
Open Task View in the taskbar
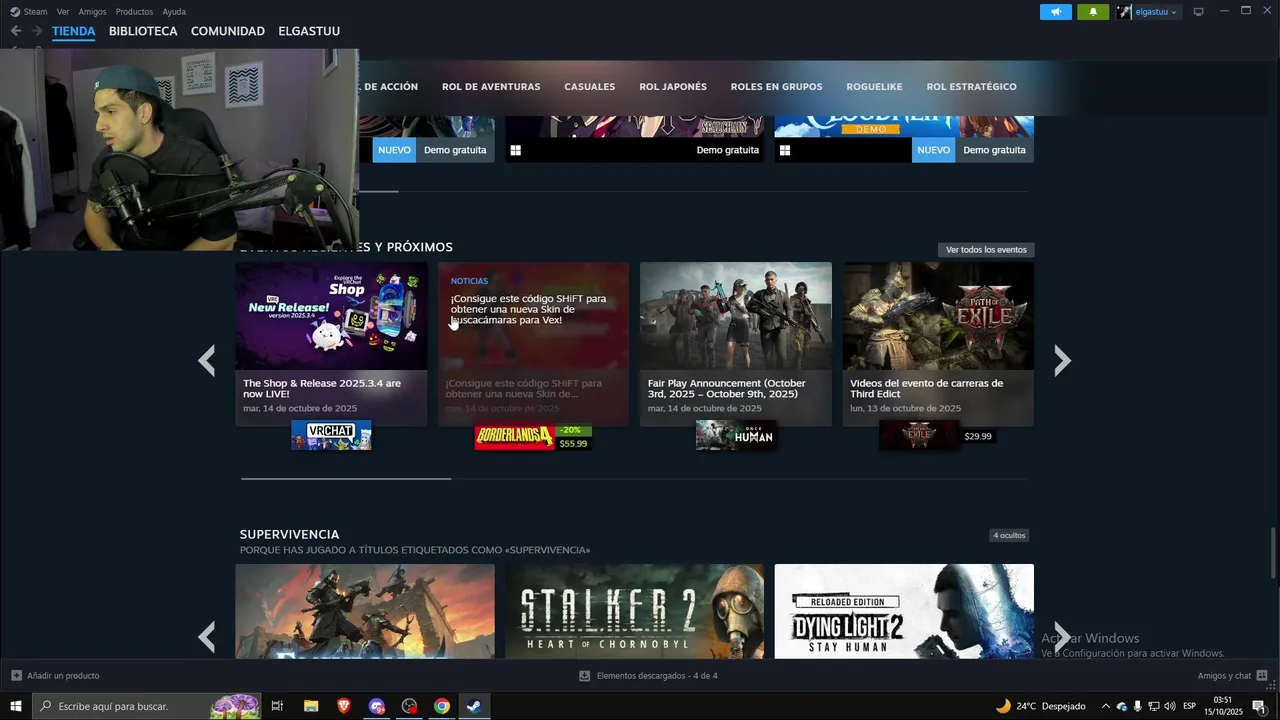coord(278,706)
